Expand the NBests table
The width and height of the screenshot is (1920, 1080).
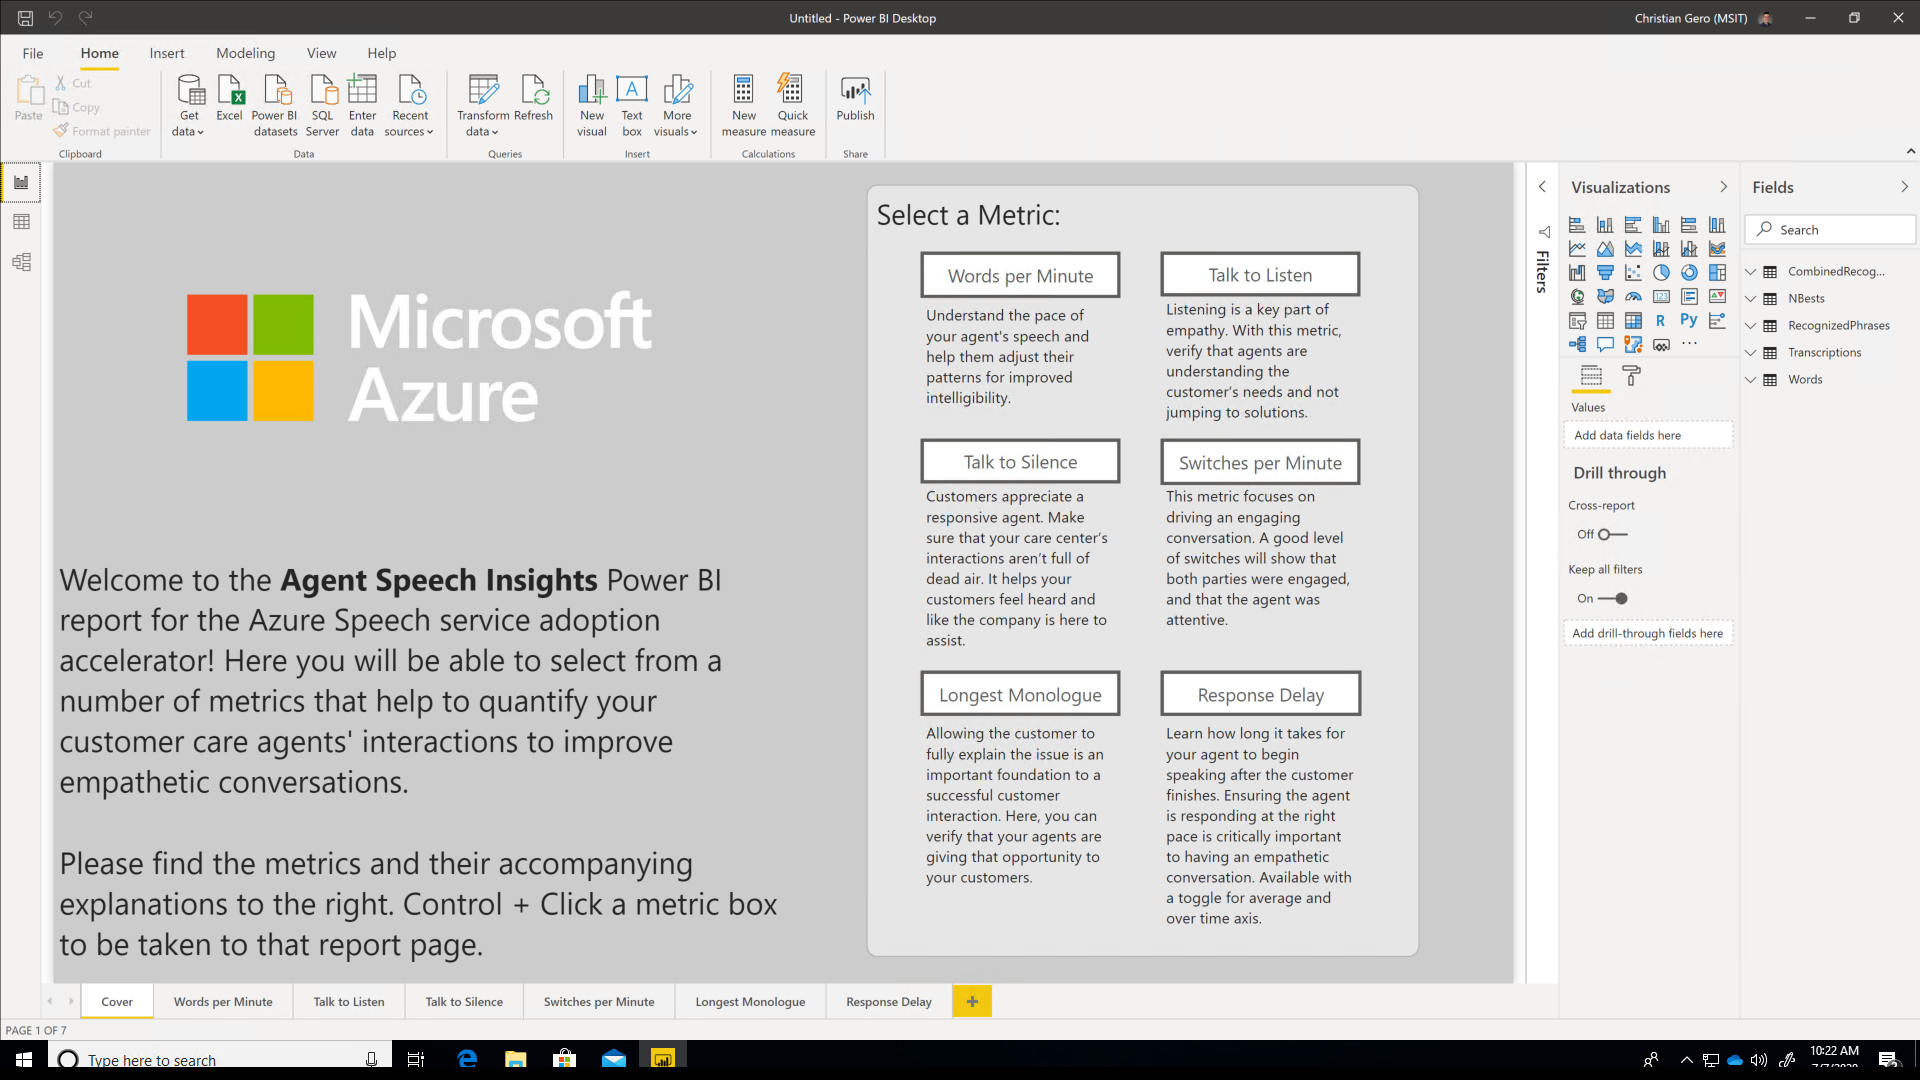coord(1751,299)
